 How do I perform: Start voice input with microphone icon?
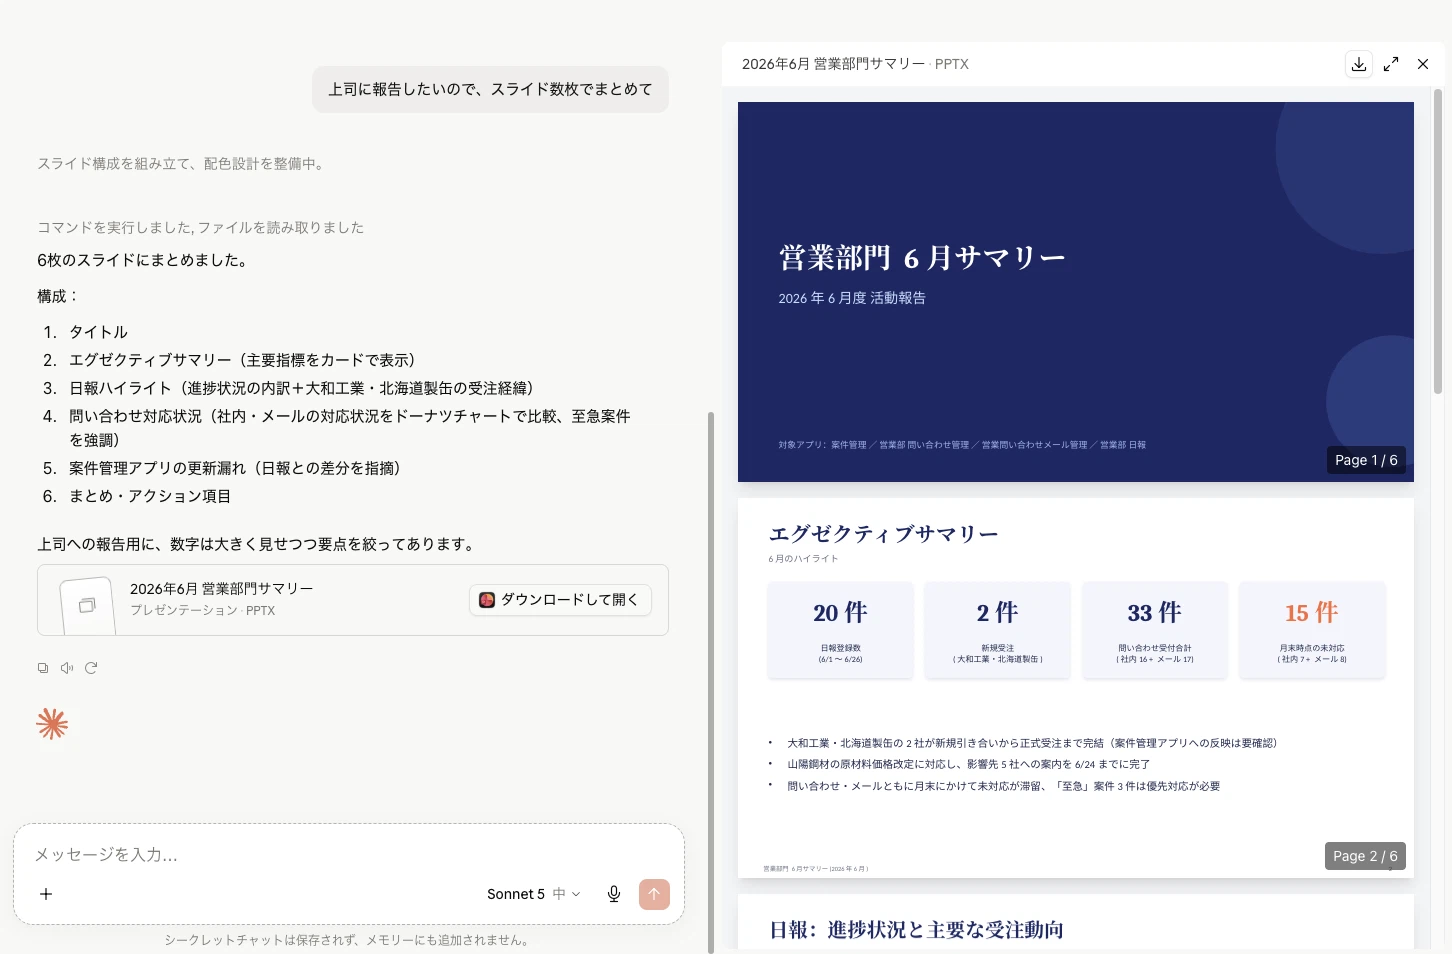click(614, 894)
